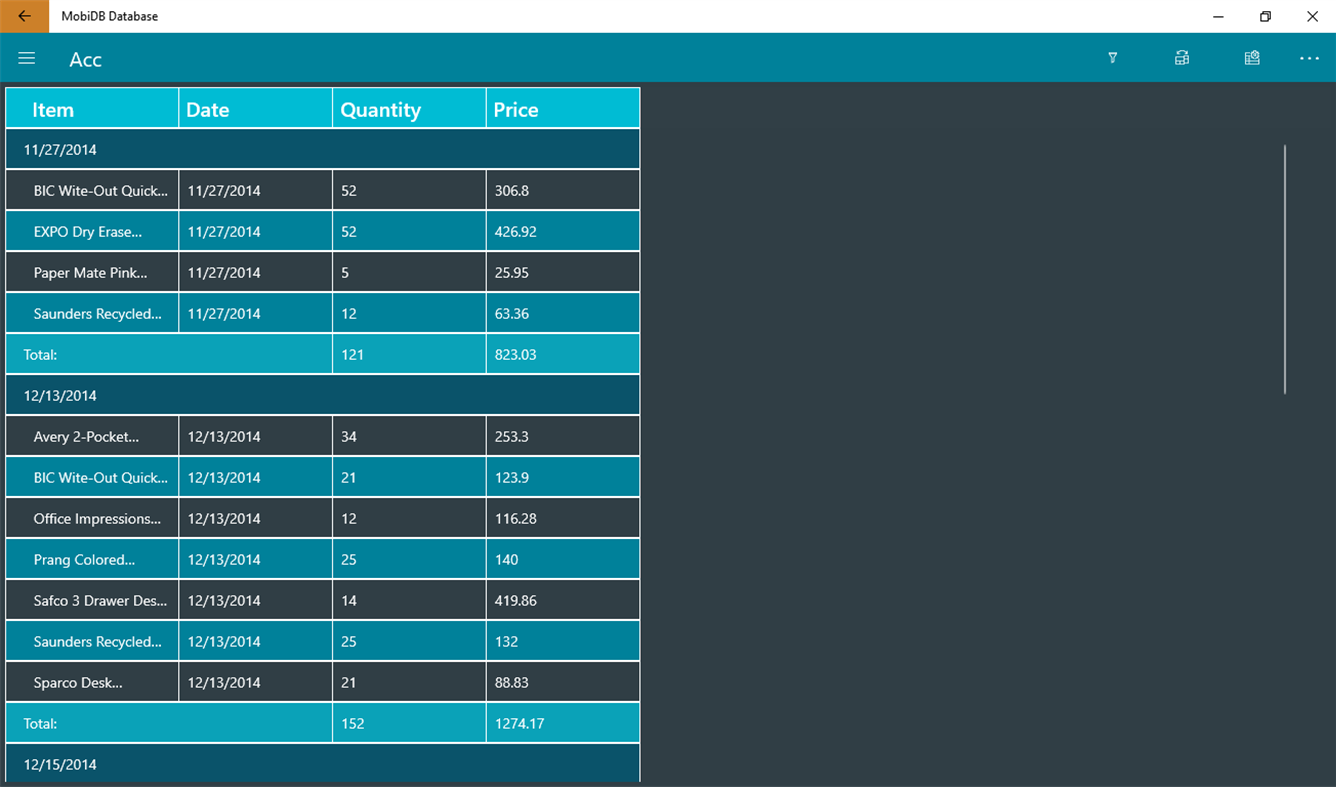Select the Sparco Desk... item cell
1336x787 pixels.
[92, 683]
